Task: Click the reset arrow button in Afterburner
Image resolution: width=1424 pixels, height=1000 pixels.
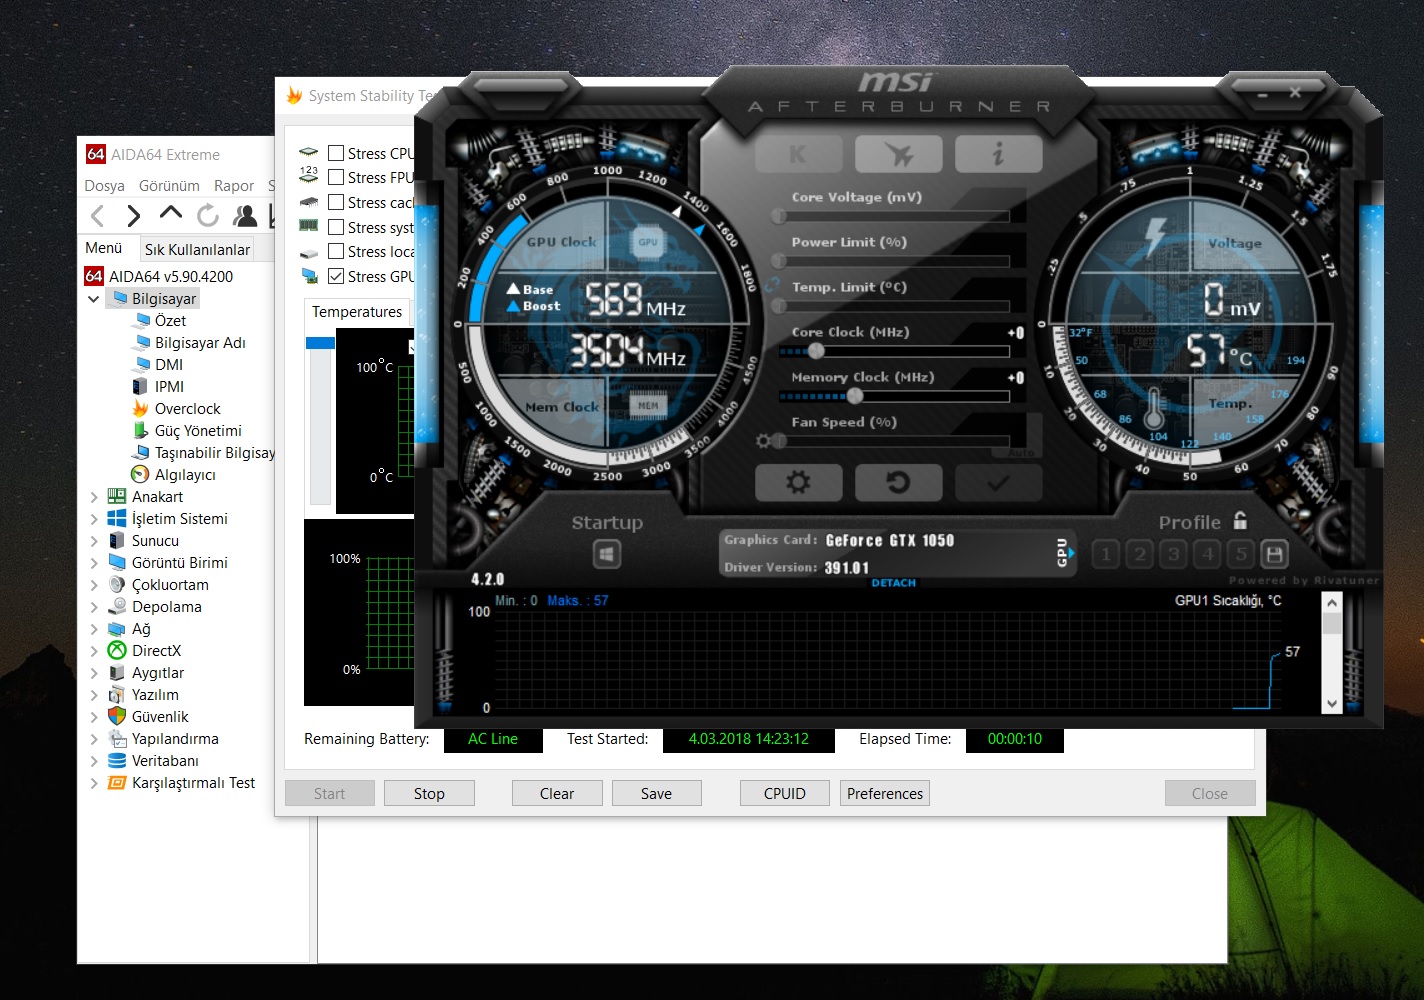Action: point(898,483)
